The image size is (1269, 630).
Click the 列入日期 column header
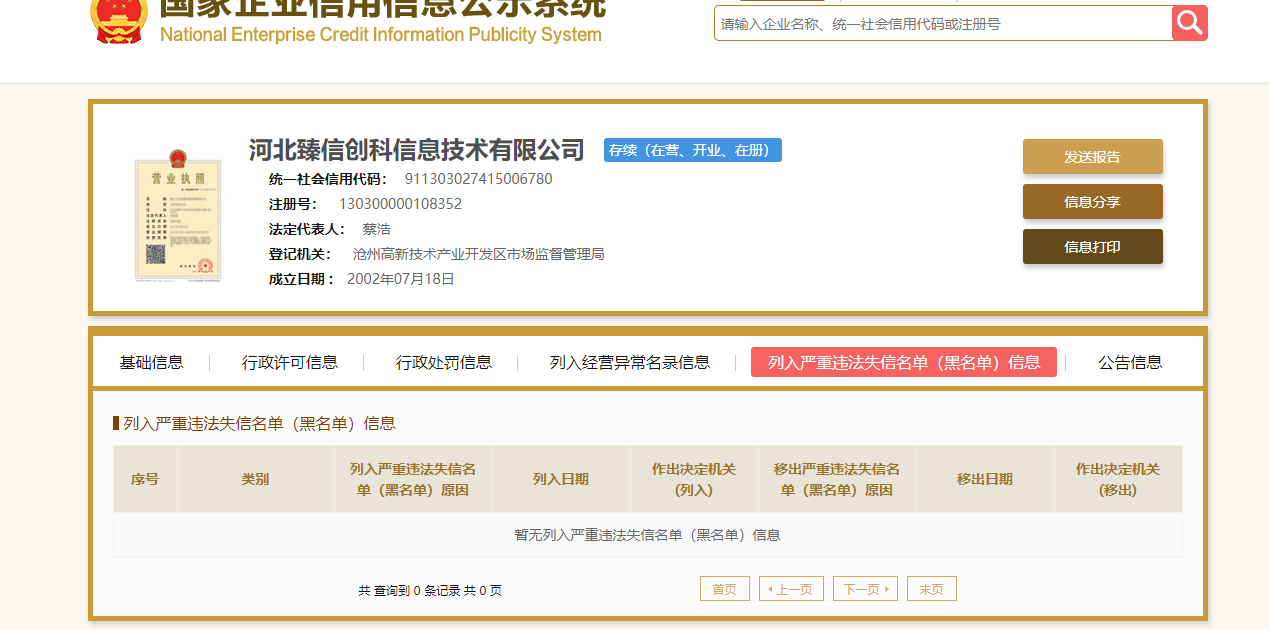[x=561, y=479]
